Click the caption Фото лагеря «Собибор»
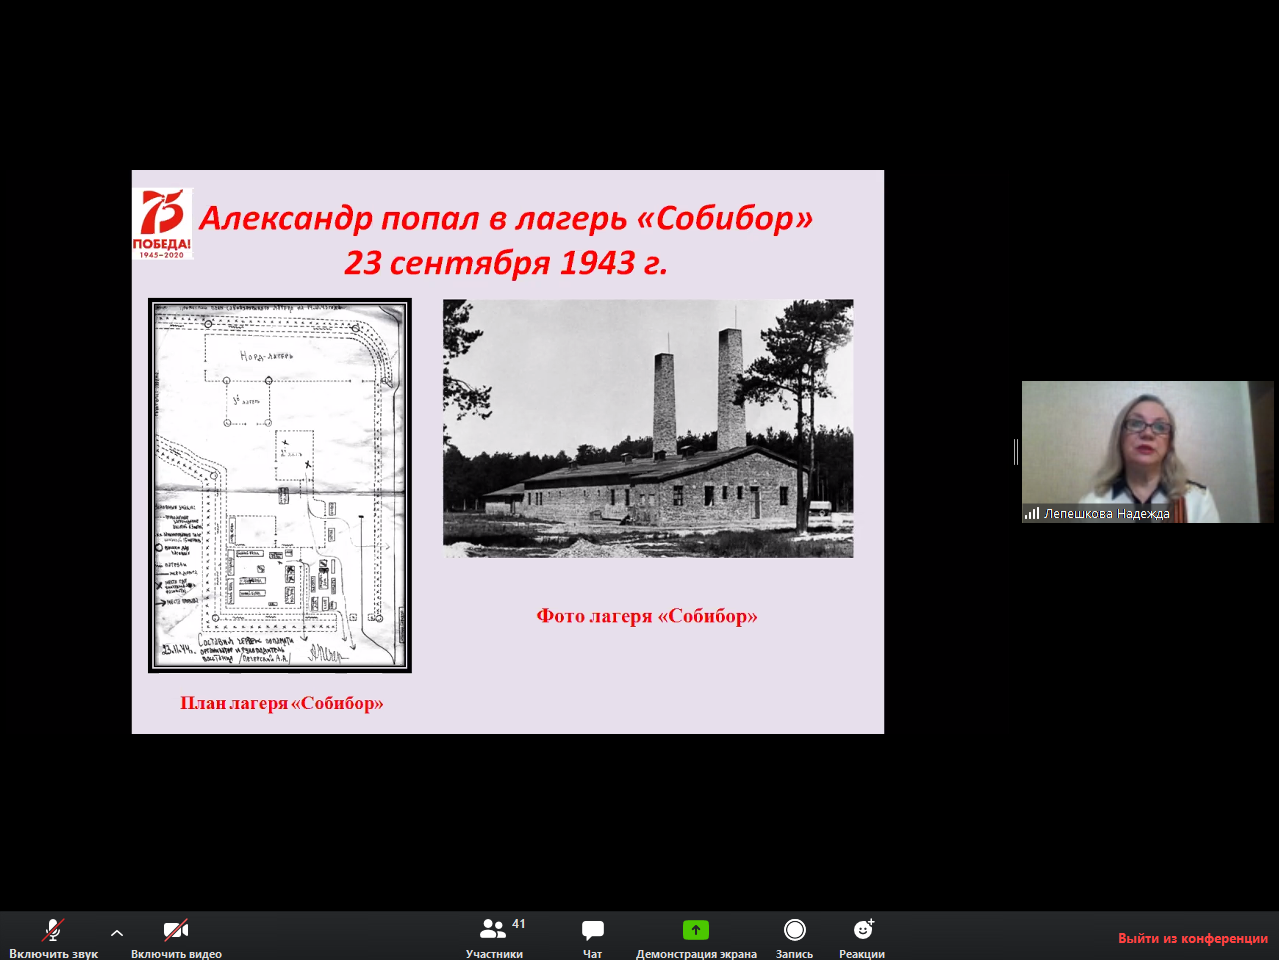This screenshot has width=1279, height=960. (x=647, y=616)
